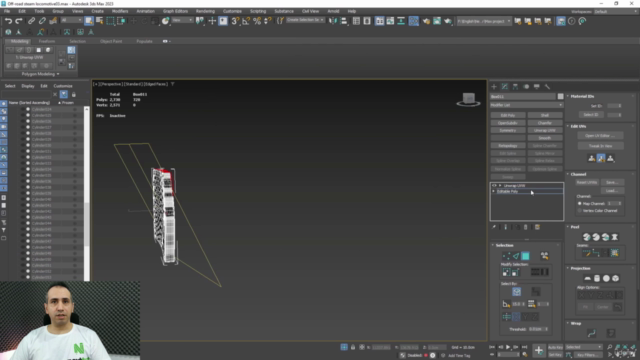Viewport: 640px width, 360px height.
Task: Select Map Channel radio button
Action: tap(580, 203)
